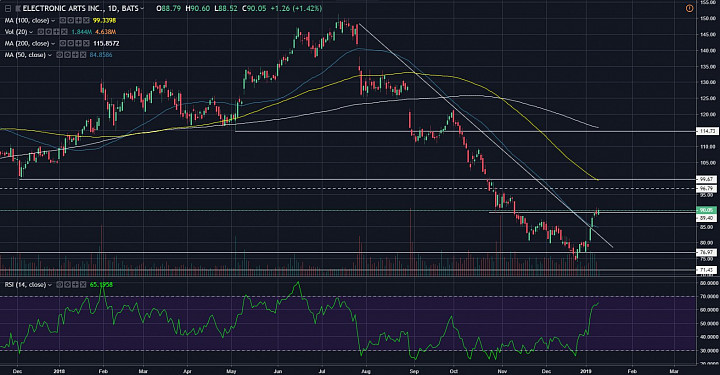Click the 70.0000 level on the RSI axis
Viewport: 720px width, 375px height.
708,297
